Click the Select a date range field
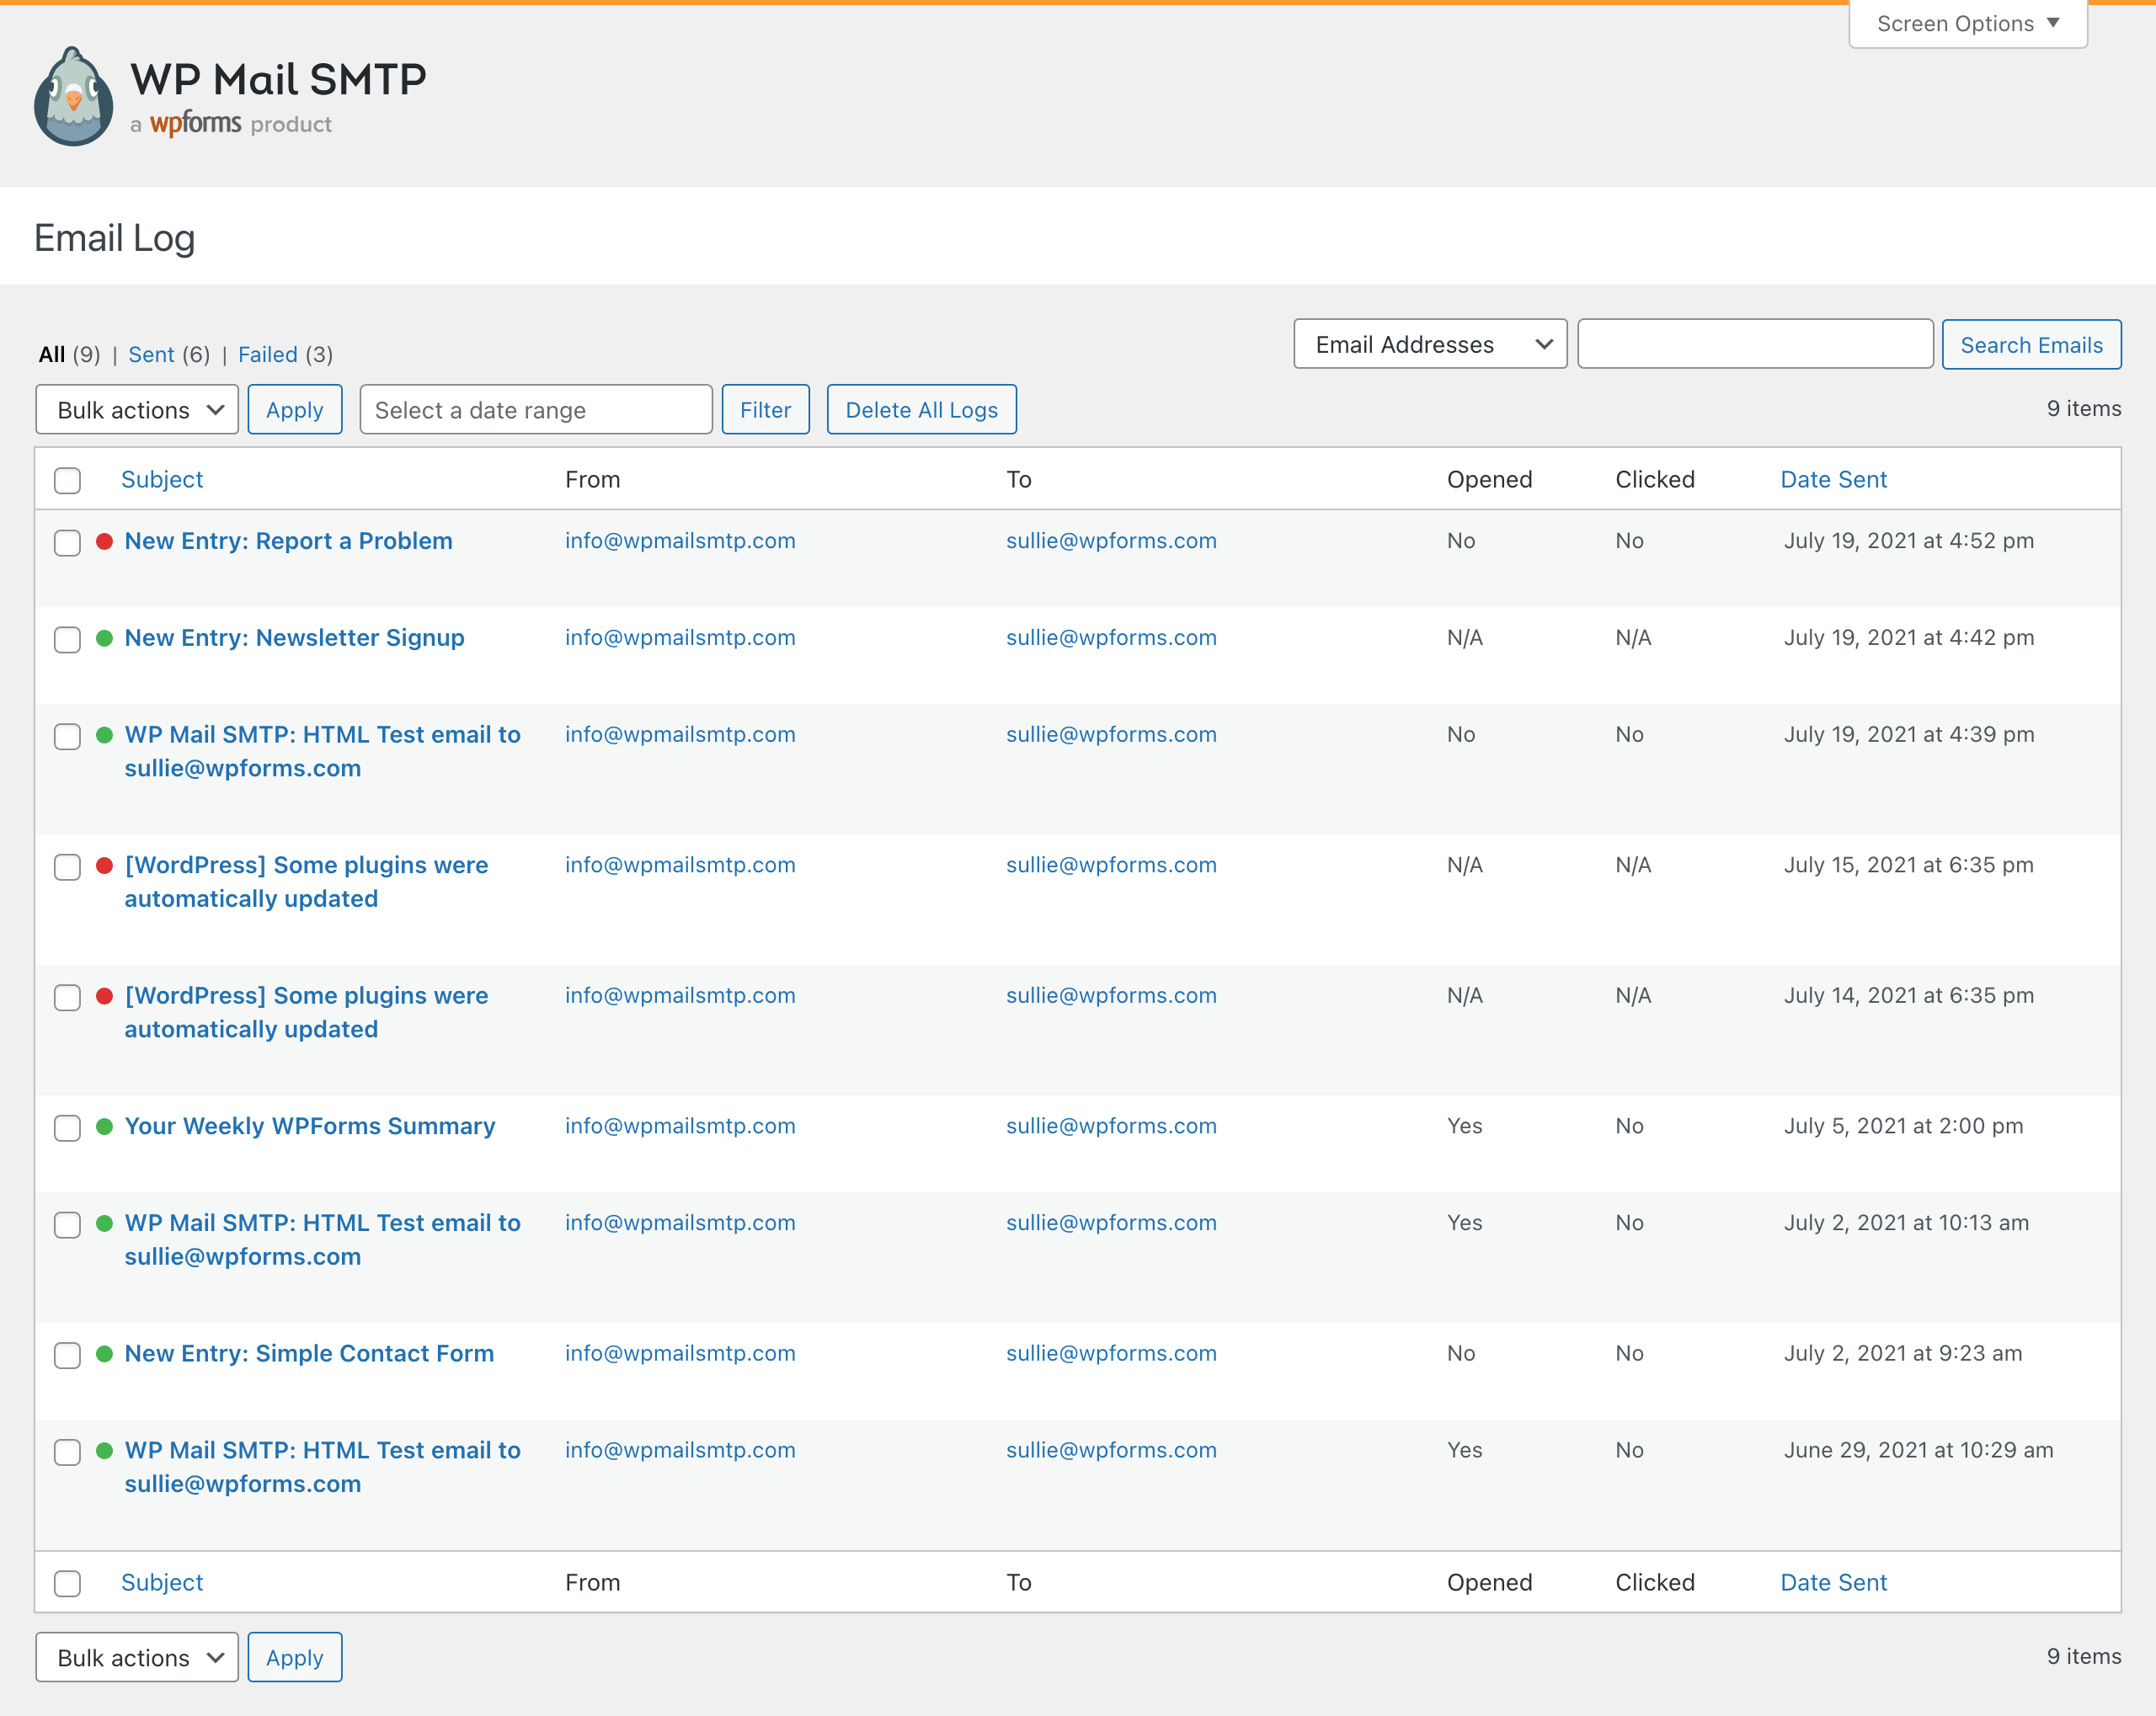Image resolution: width=2156 pixels, height=1716 pixels. pyautogui.click(x=536, y=410)
